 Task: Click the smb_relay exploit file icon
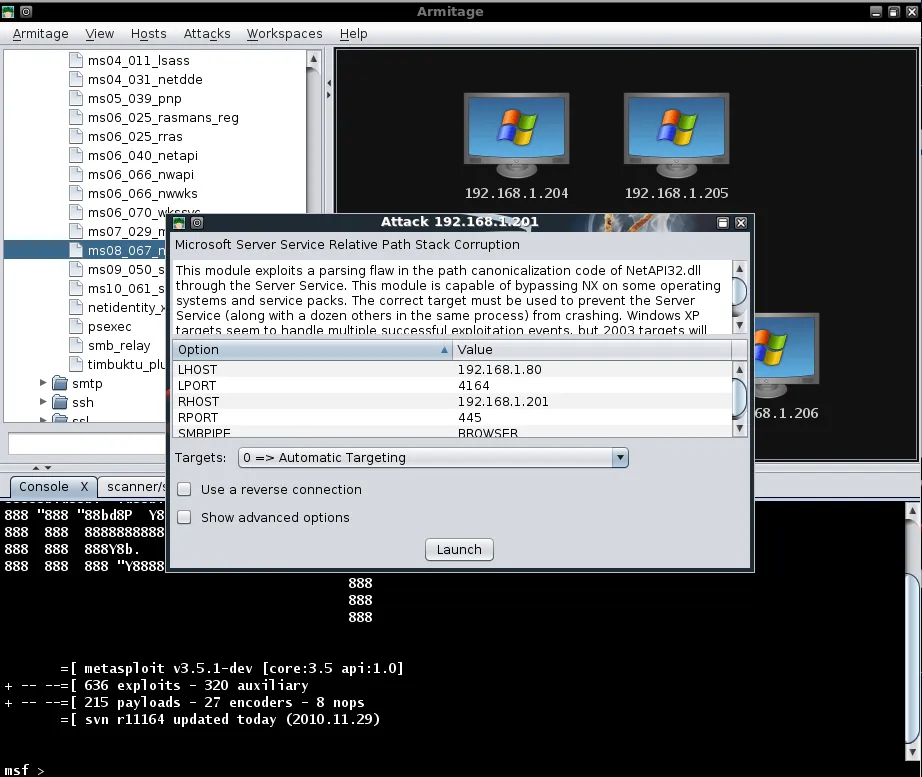[x=77, y=345]
